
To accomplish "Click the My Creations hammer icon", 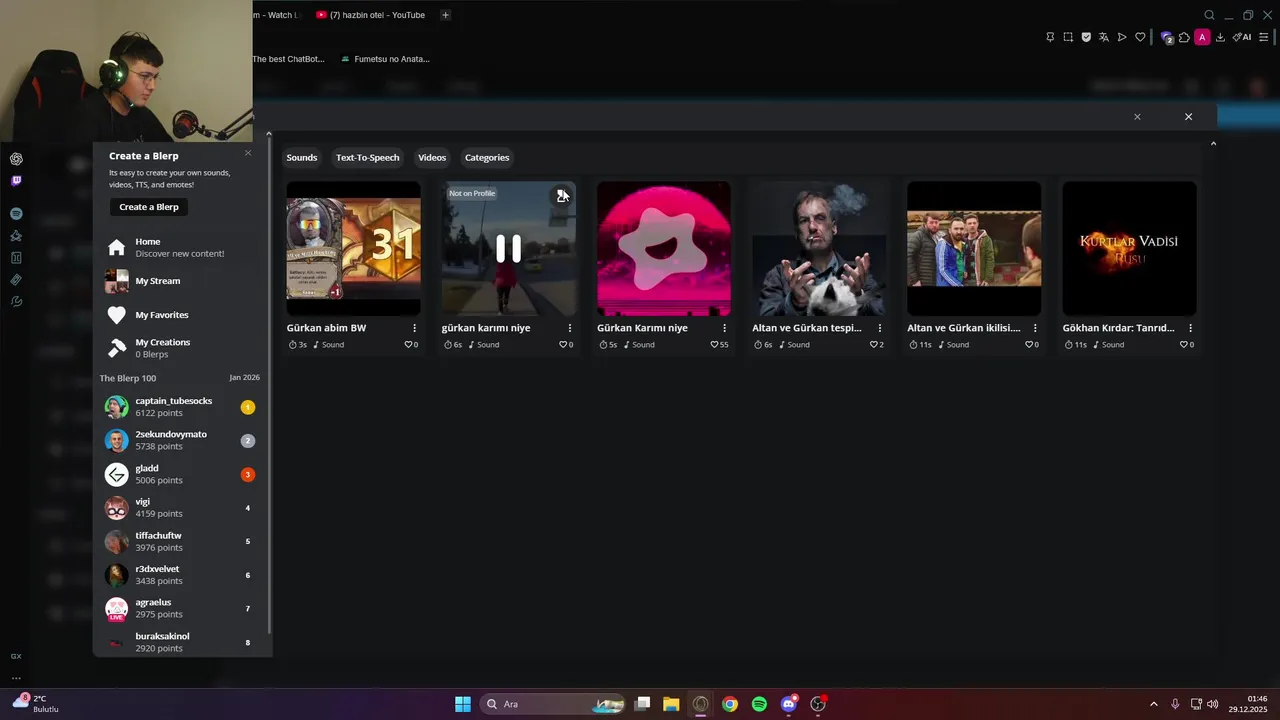I will (x=117, y=348).
